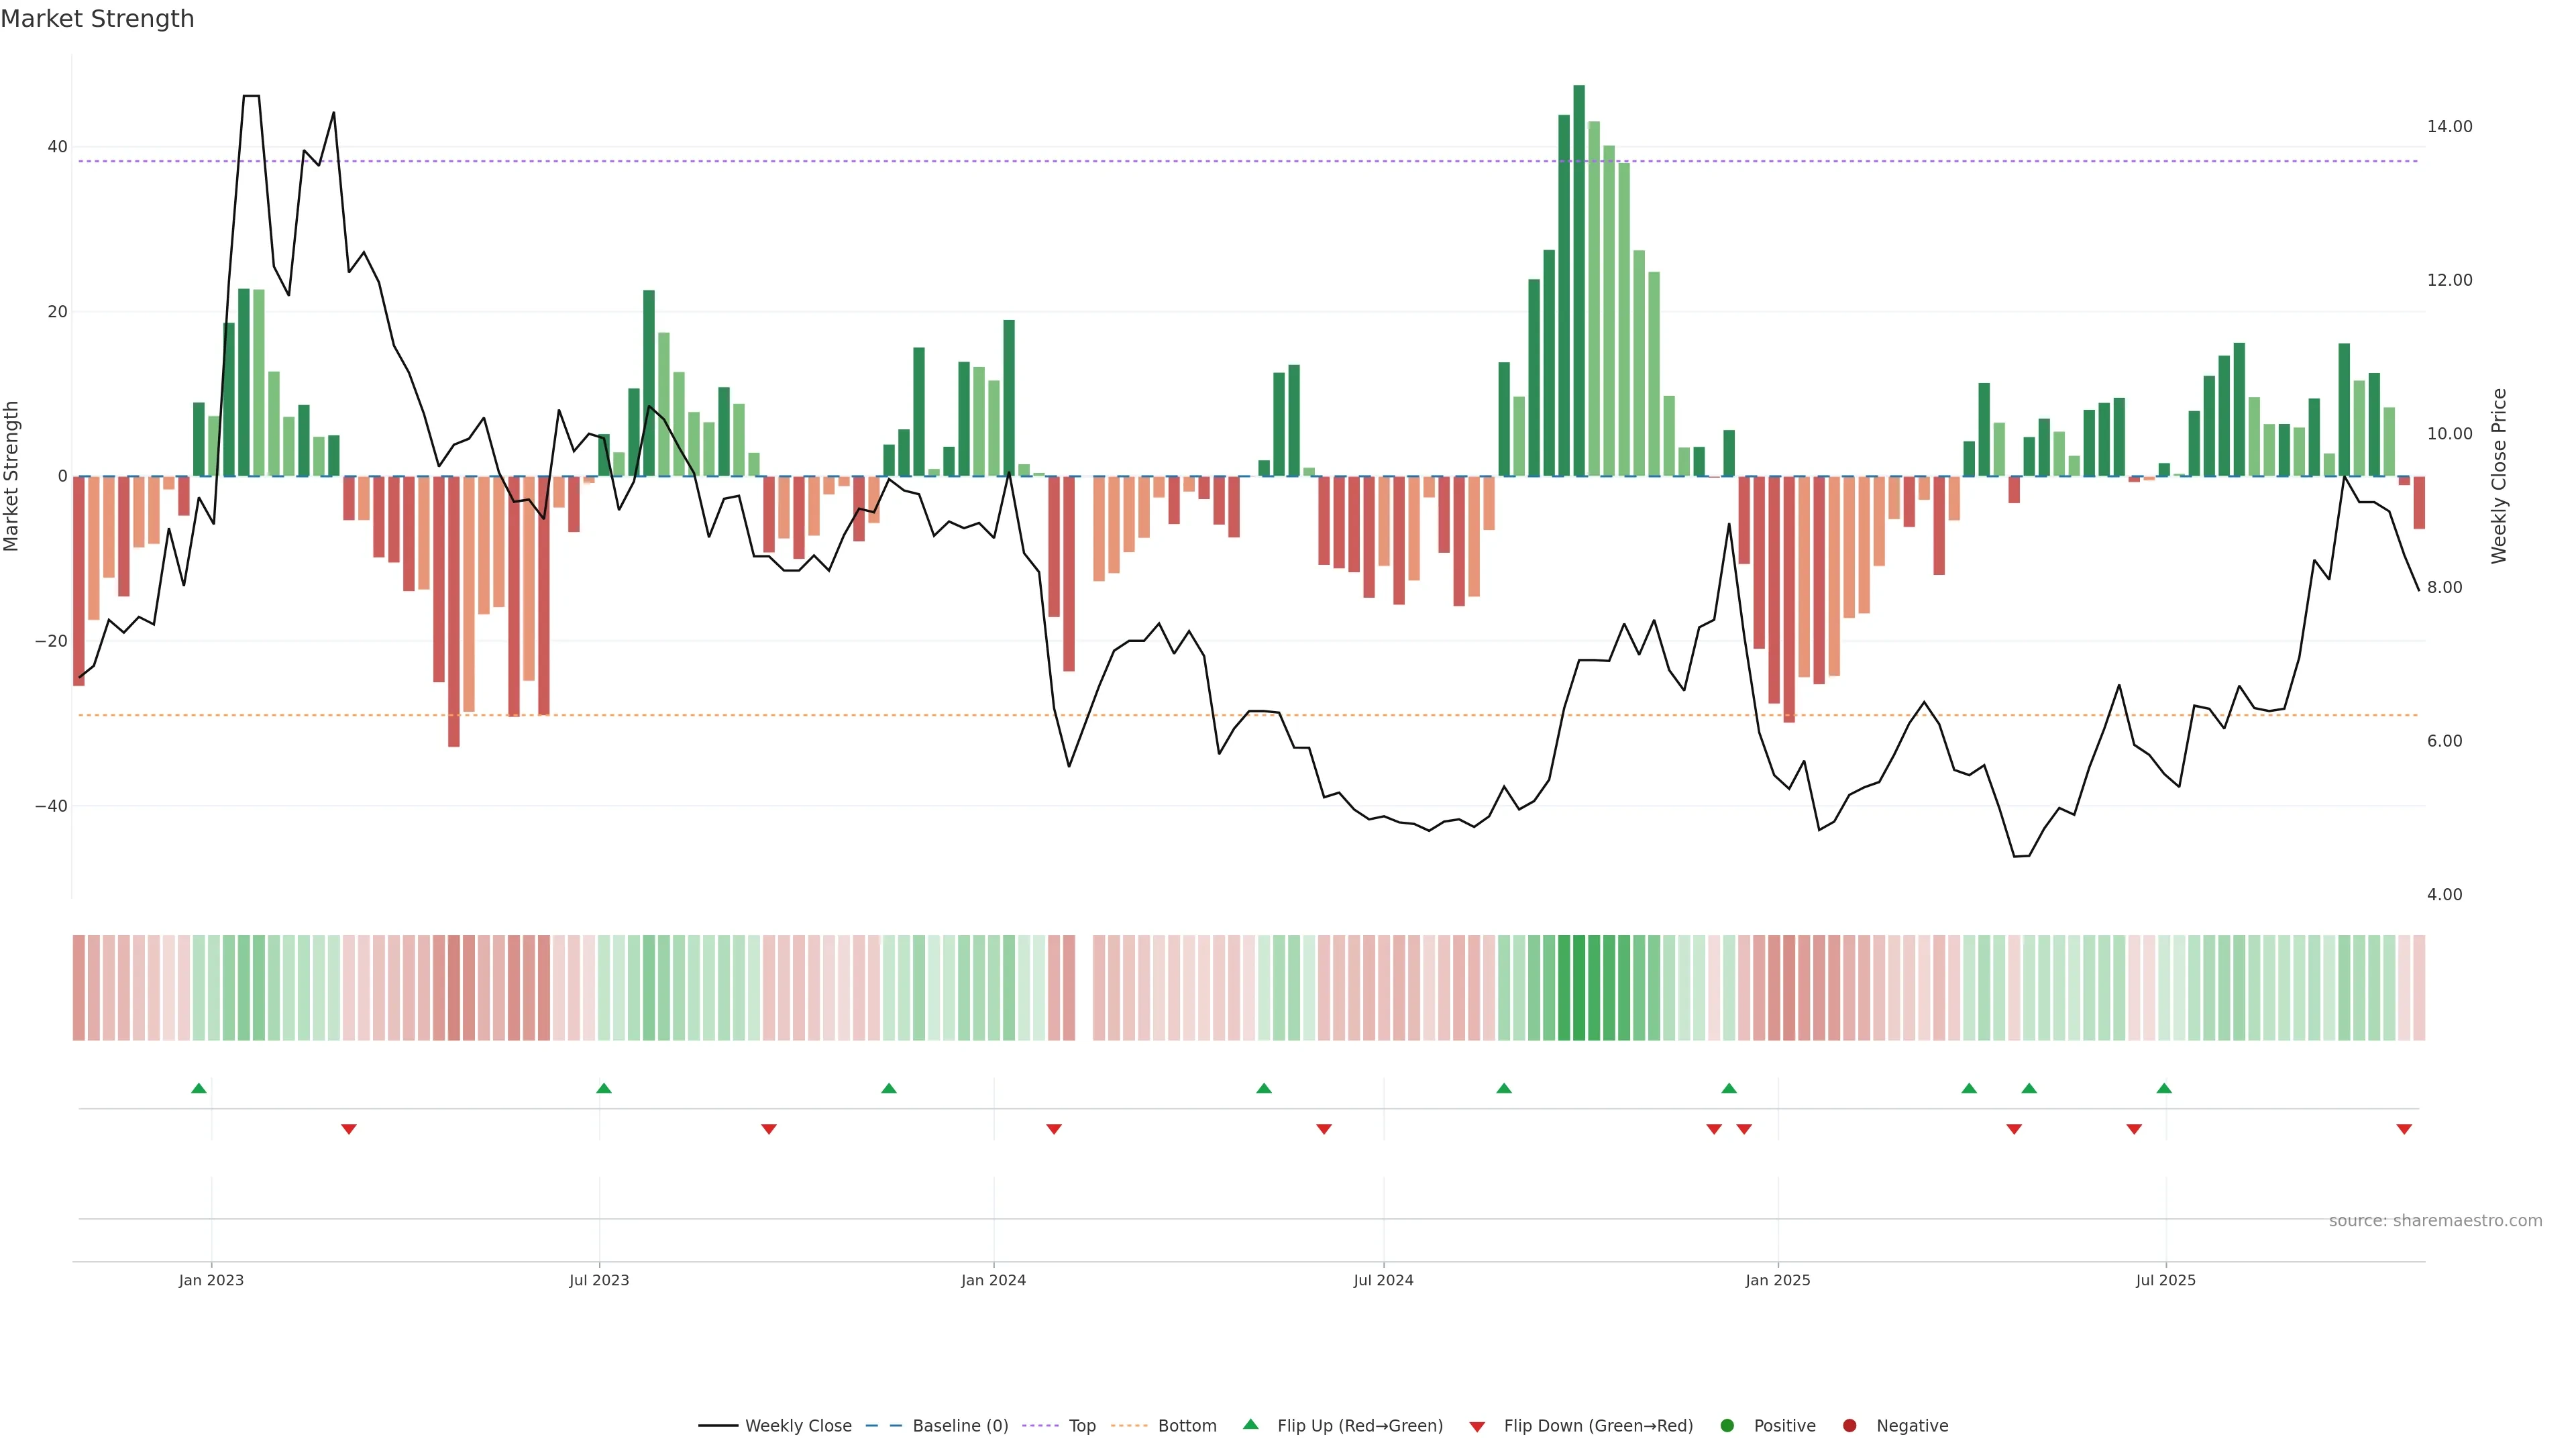Image resolution: width=2576 pixels, height=1449 pixels.
Task: Click the green Flip Up triangle legend icon
Action: click(x=1250, y=1424)
